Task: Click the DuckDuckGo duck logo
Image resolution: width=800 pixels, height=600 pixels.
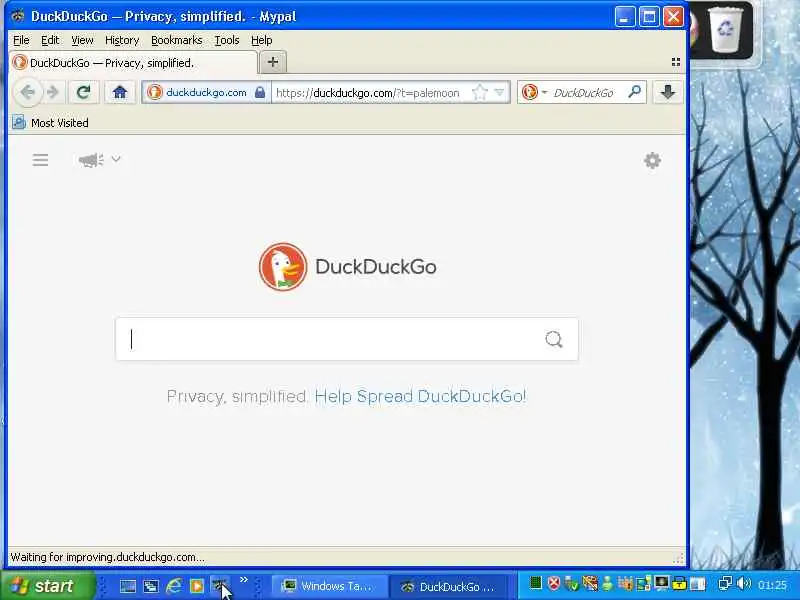Action: point(283,267)
